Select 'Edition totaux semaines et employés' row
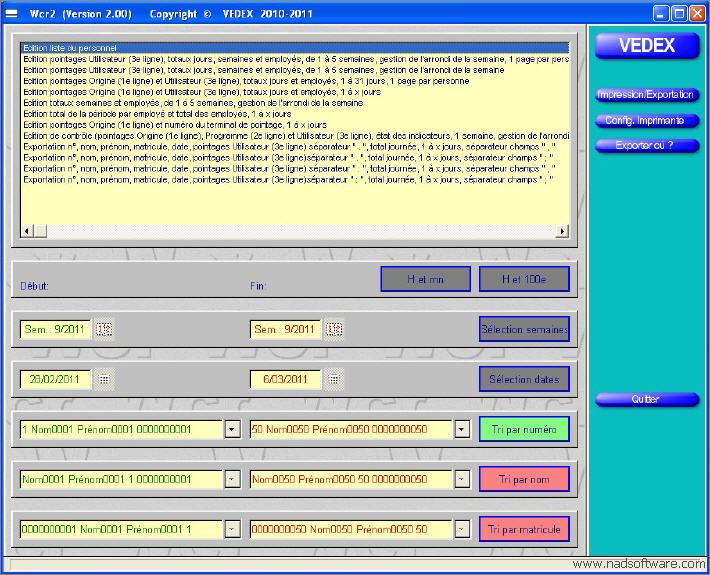The image size is (710, 575). (295, 103)
